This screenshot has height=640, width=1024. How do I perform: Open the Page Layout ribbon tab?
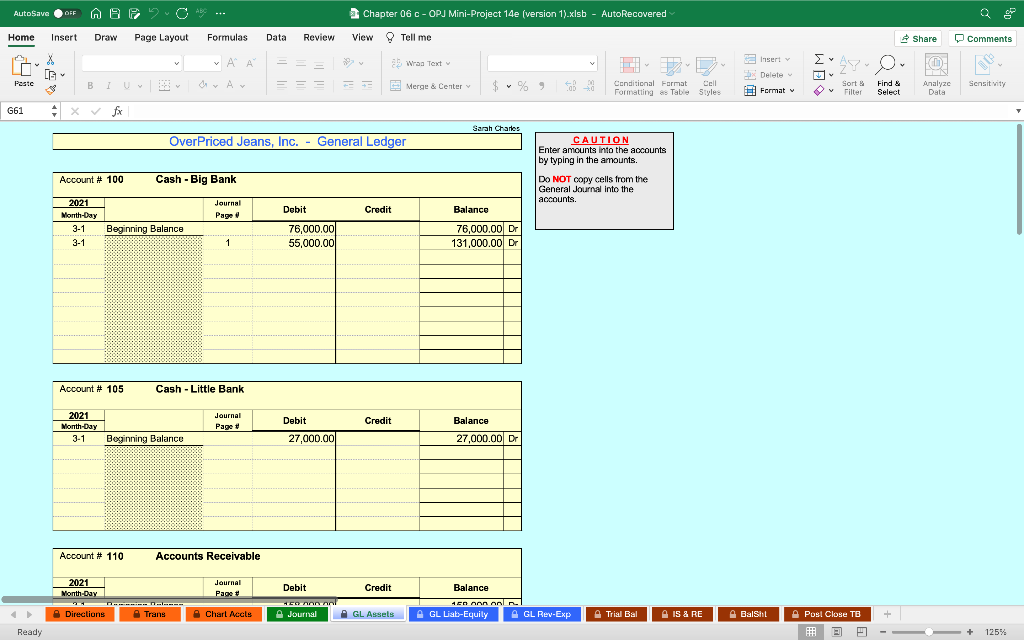pyautogui.click(x=161, y=37)
